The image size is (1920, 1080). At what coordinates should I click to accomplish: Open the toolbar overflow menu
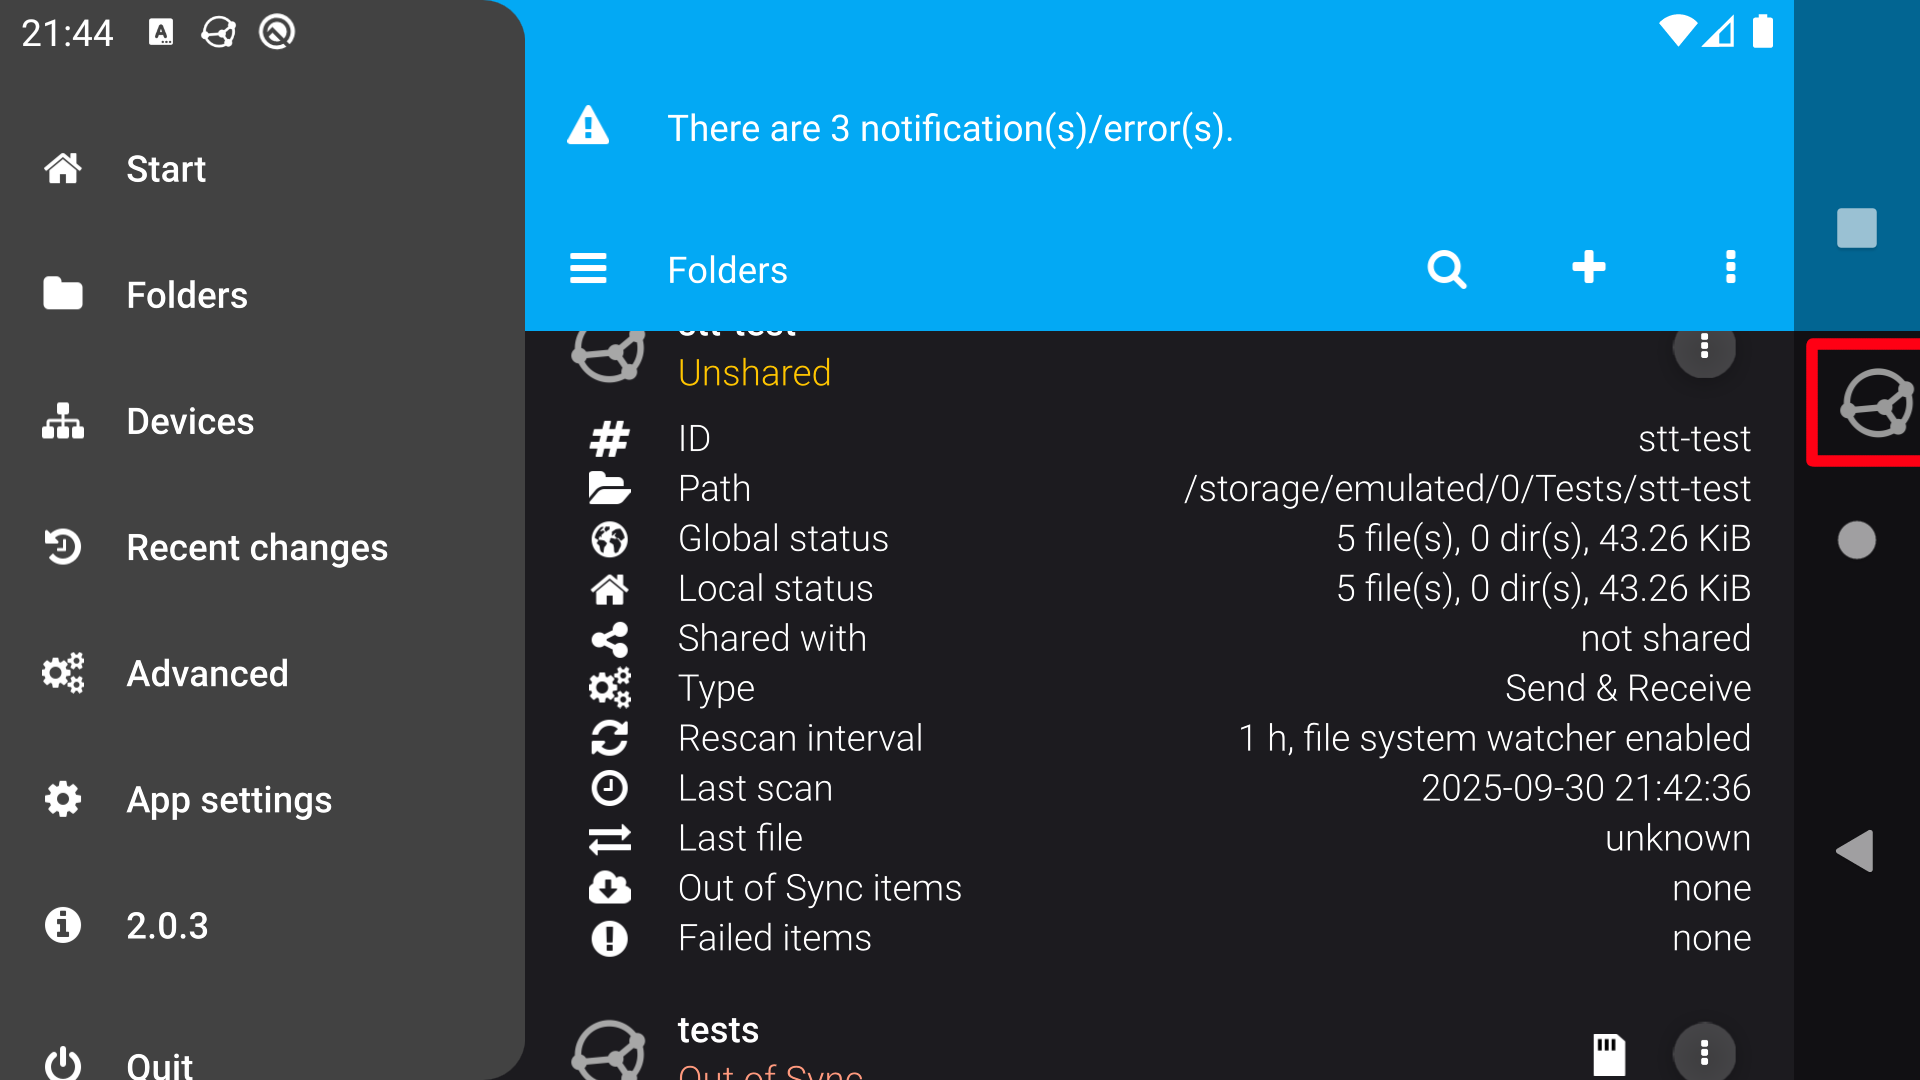pos(1730,268)
